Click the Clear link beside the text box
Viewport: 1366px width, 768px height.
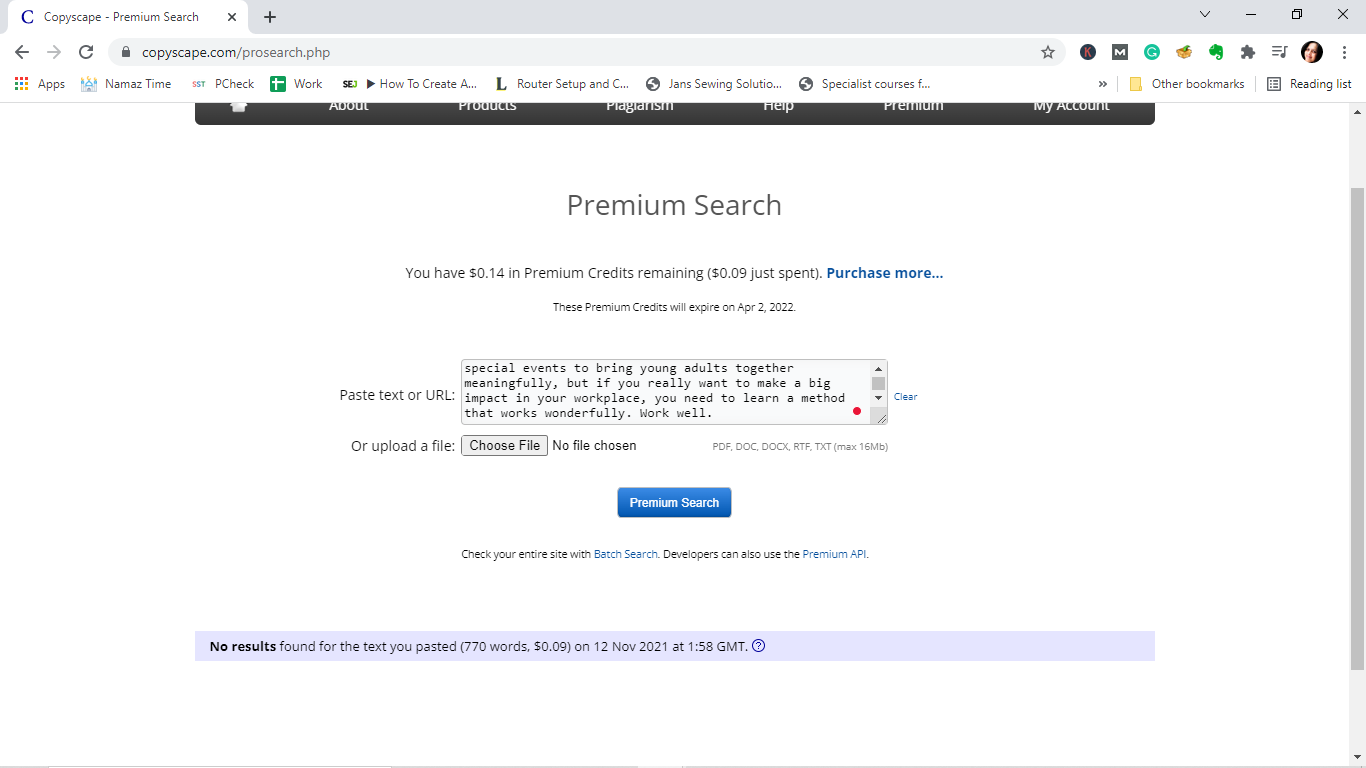[905, 397]
